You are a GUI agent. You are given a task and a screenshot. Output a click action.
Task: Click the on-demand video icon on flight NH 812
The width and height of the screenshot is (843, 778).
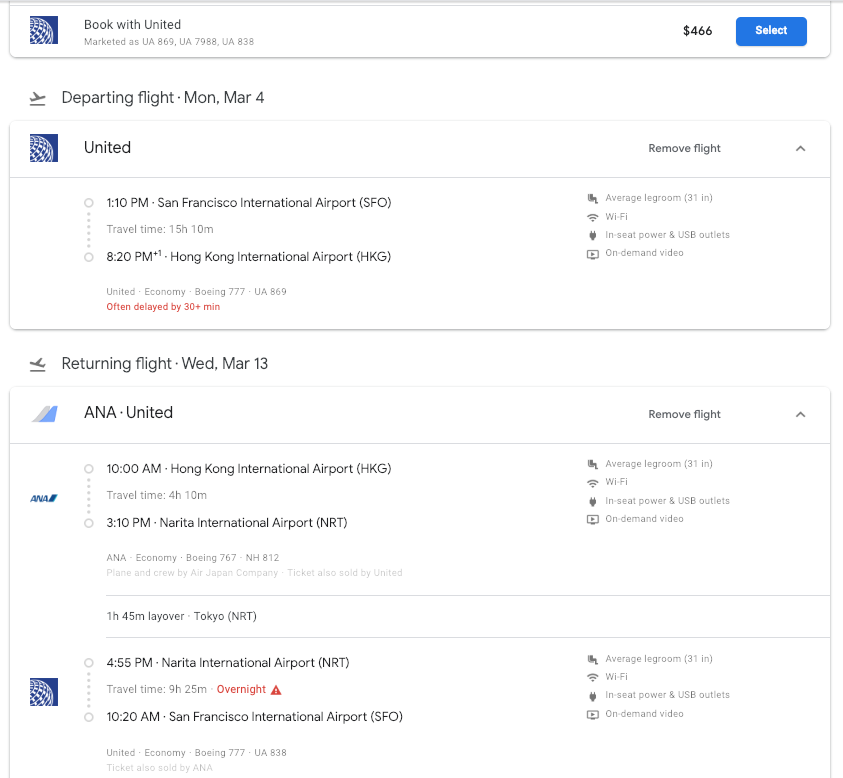click(x=593, y=519)
